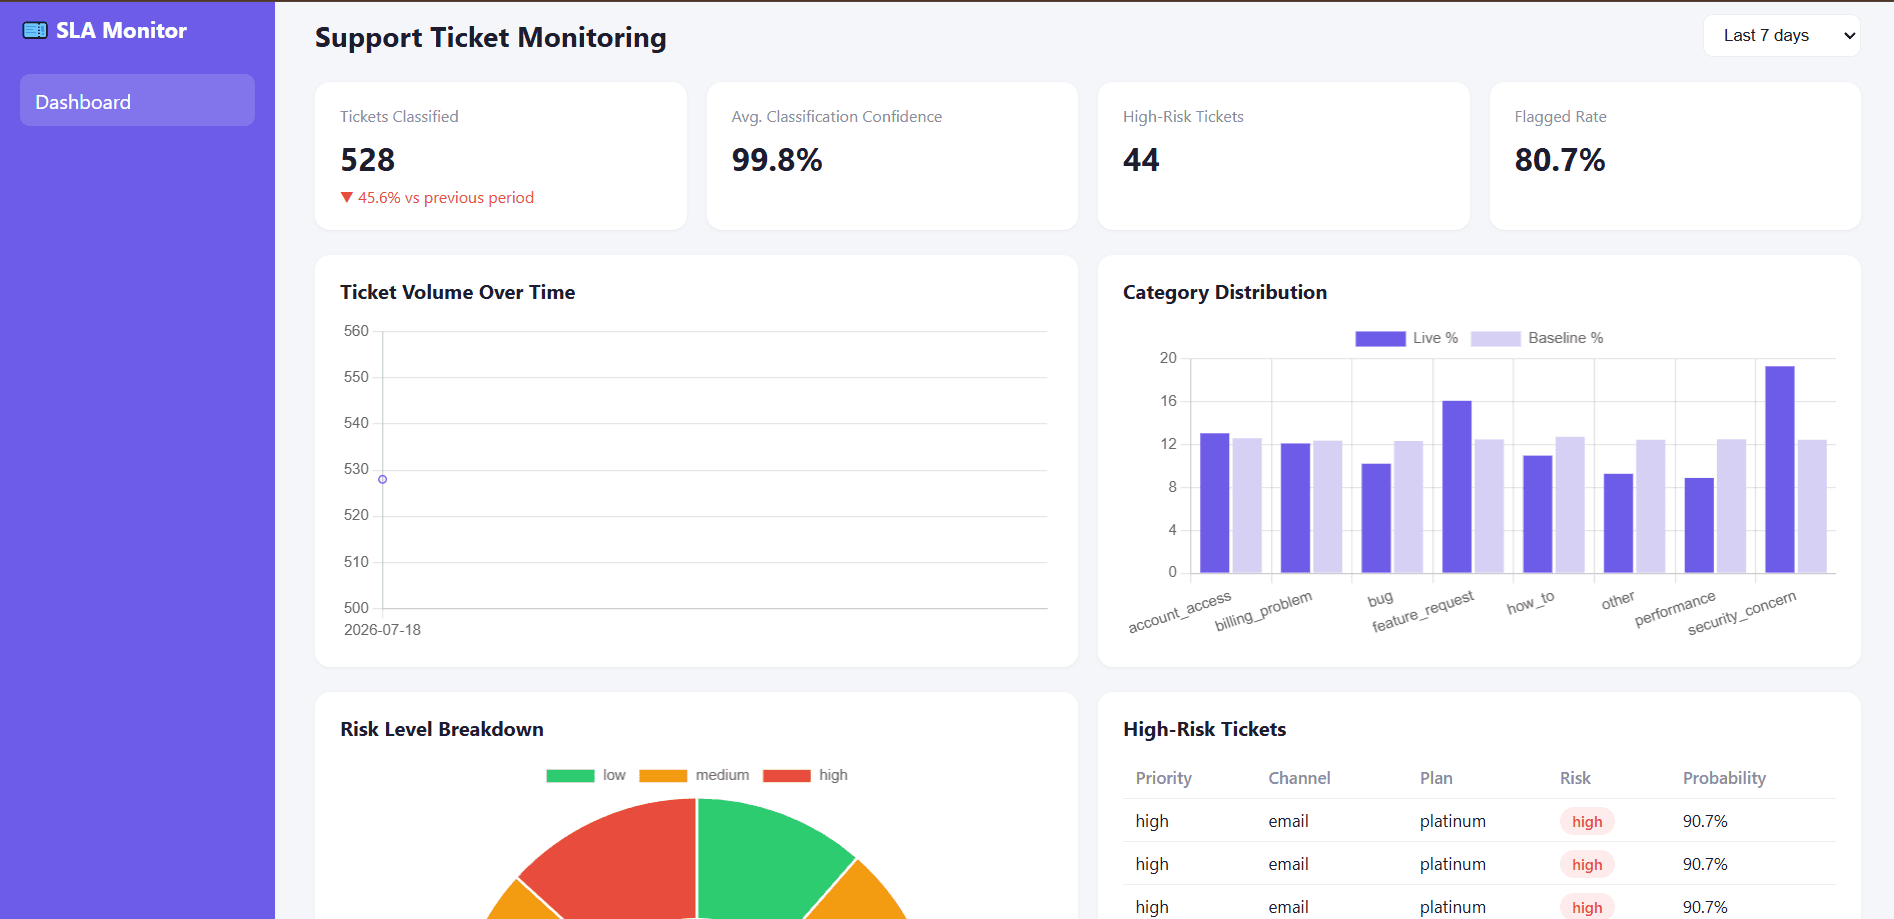Open the Last 7 days dropdown
Viewport: 1894px width, 919px height.
click(x=1782, y=36)
